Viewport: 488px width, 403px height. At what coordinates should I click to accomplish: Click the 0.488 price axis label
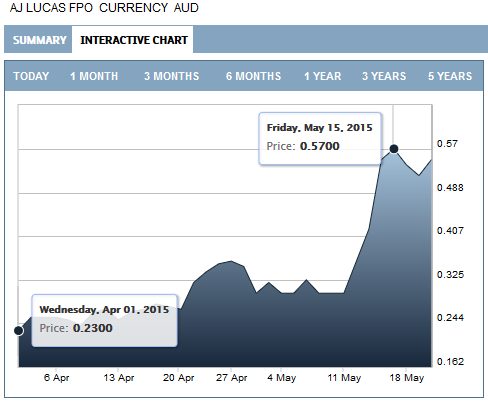(450, 188)
